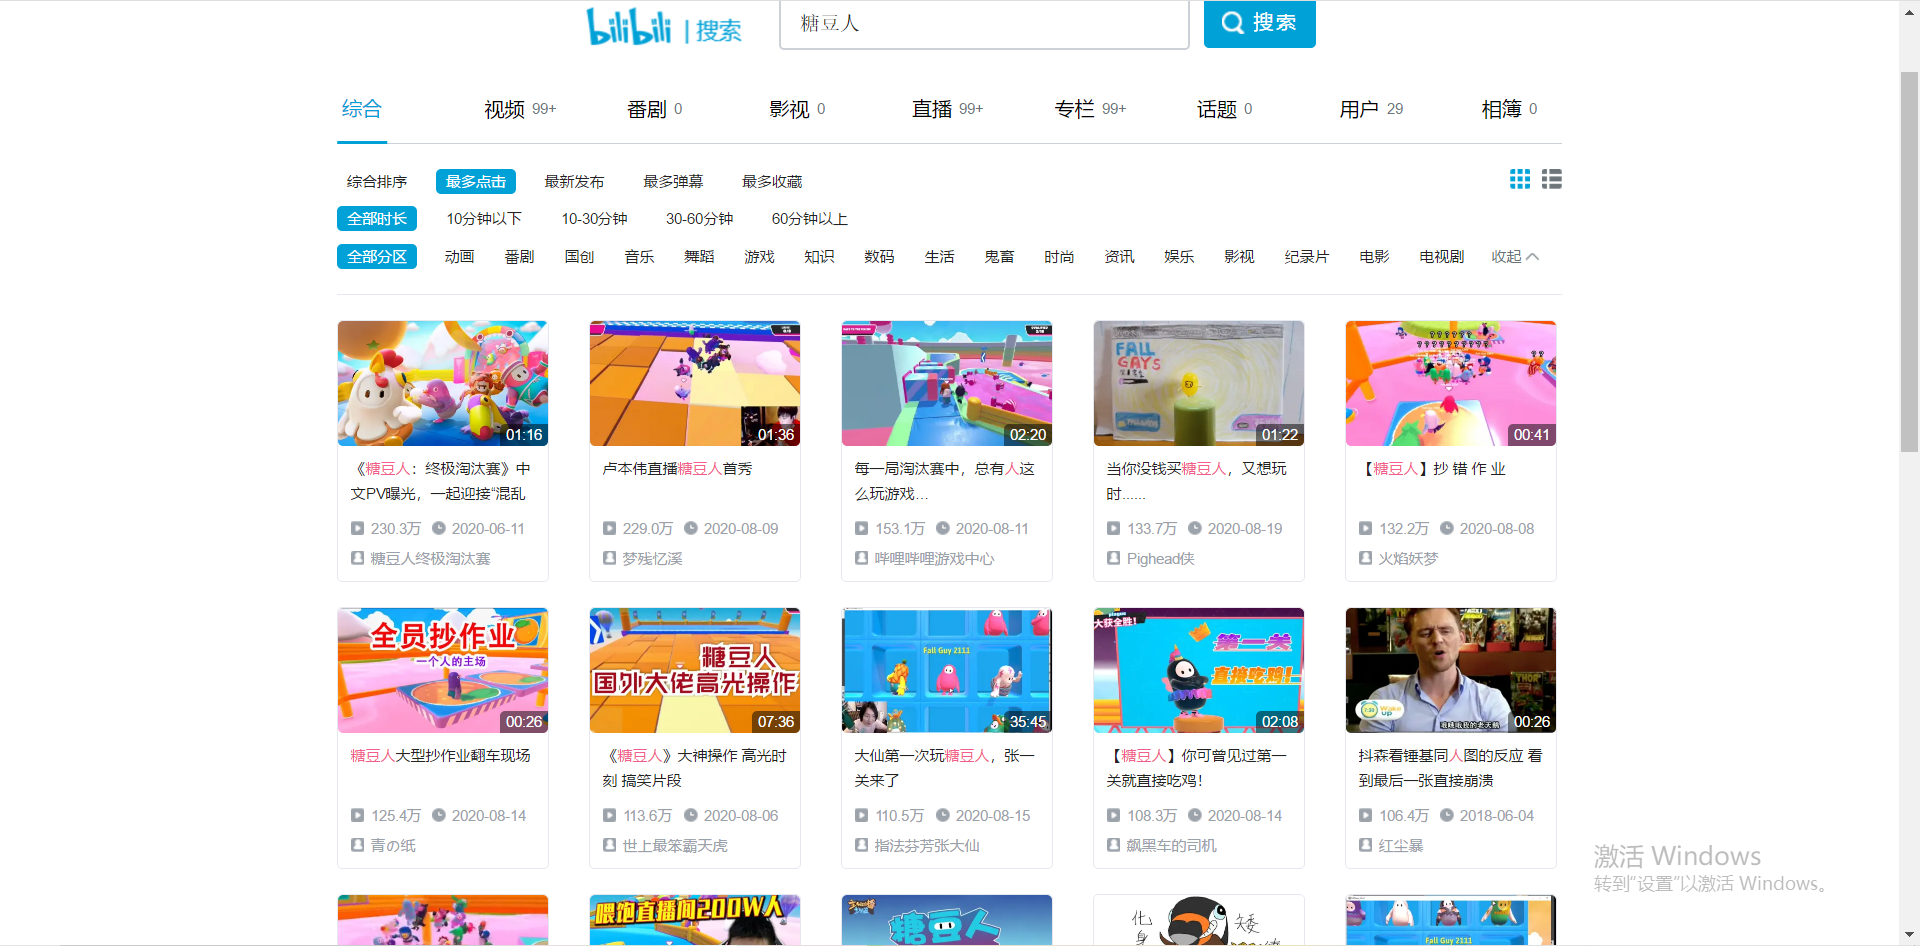Switch to list view layout icon

point(1552,179)
